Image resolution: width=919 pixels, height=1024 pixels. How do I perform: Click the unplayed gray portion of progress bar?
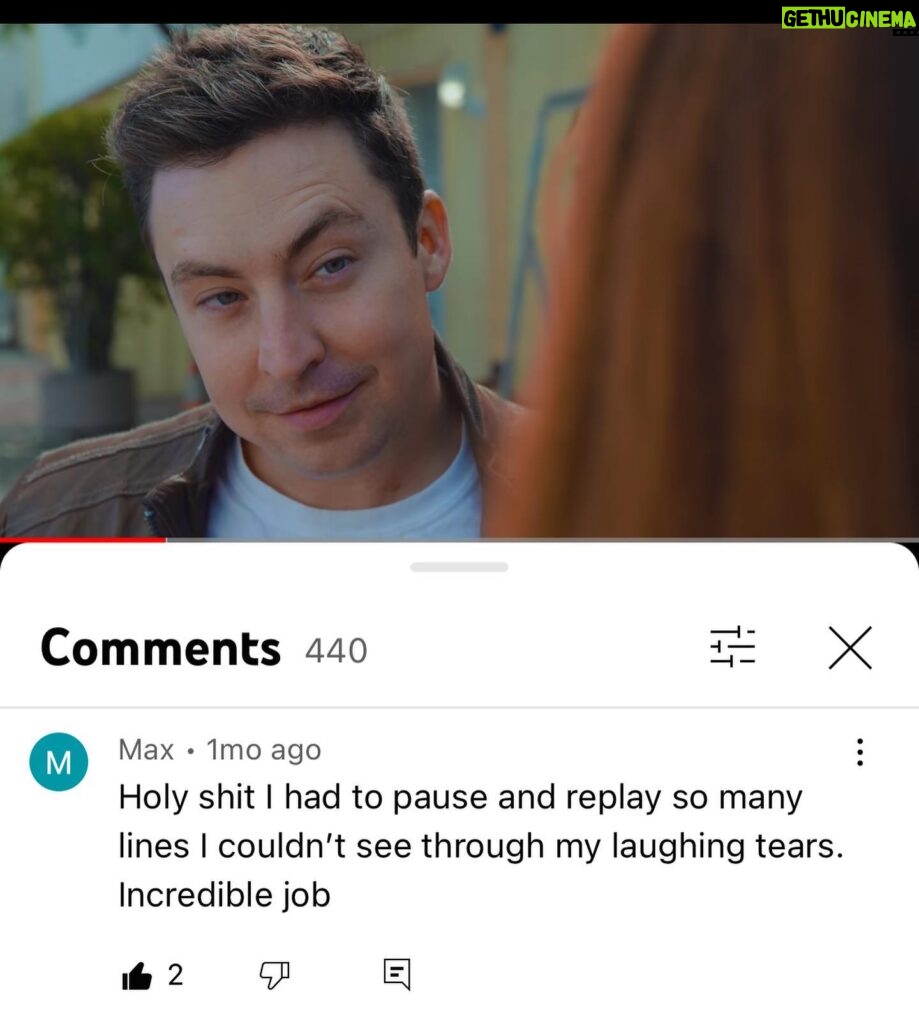tap(542, 539)
